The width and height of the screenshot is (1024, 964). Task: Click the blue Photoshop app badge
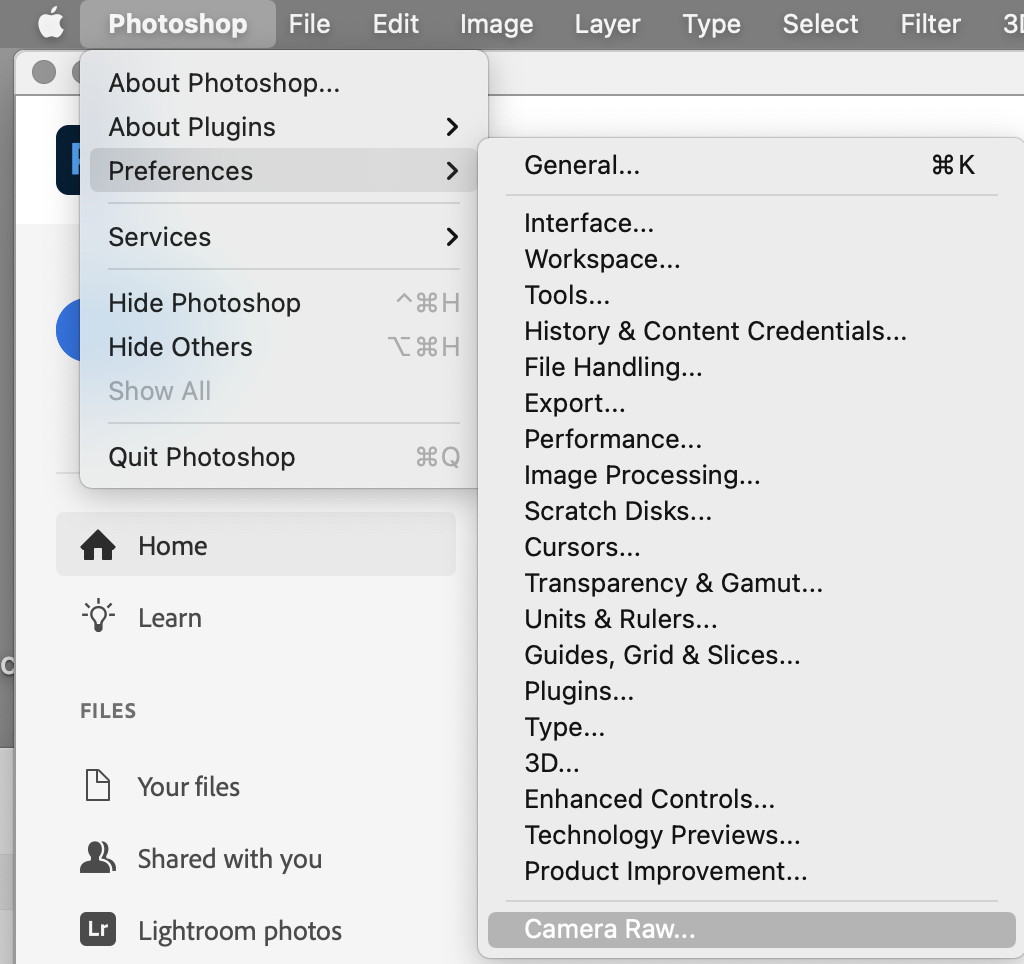(x=72, y=160)
